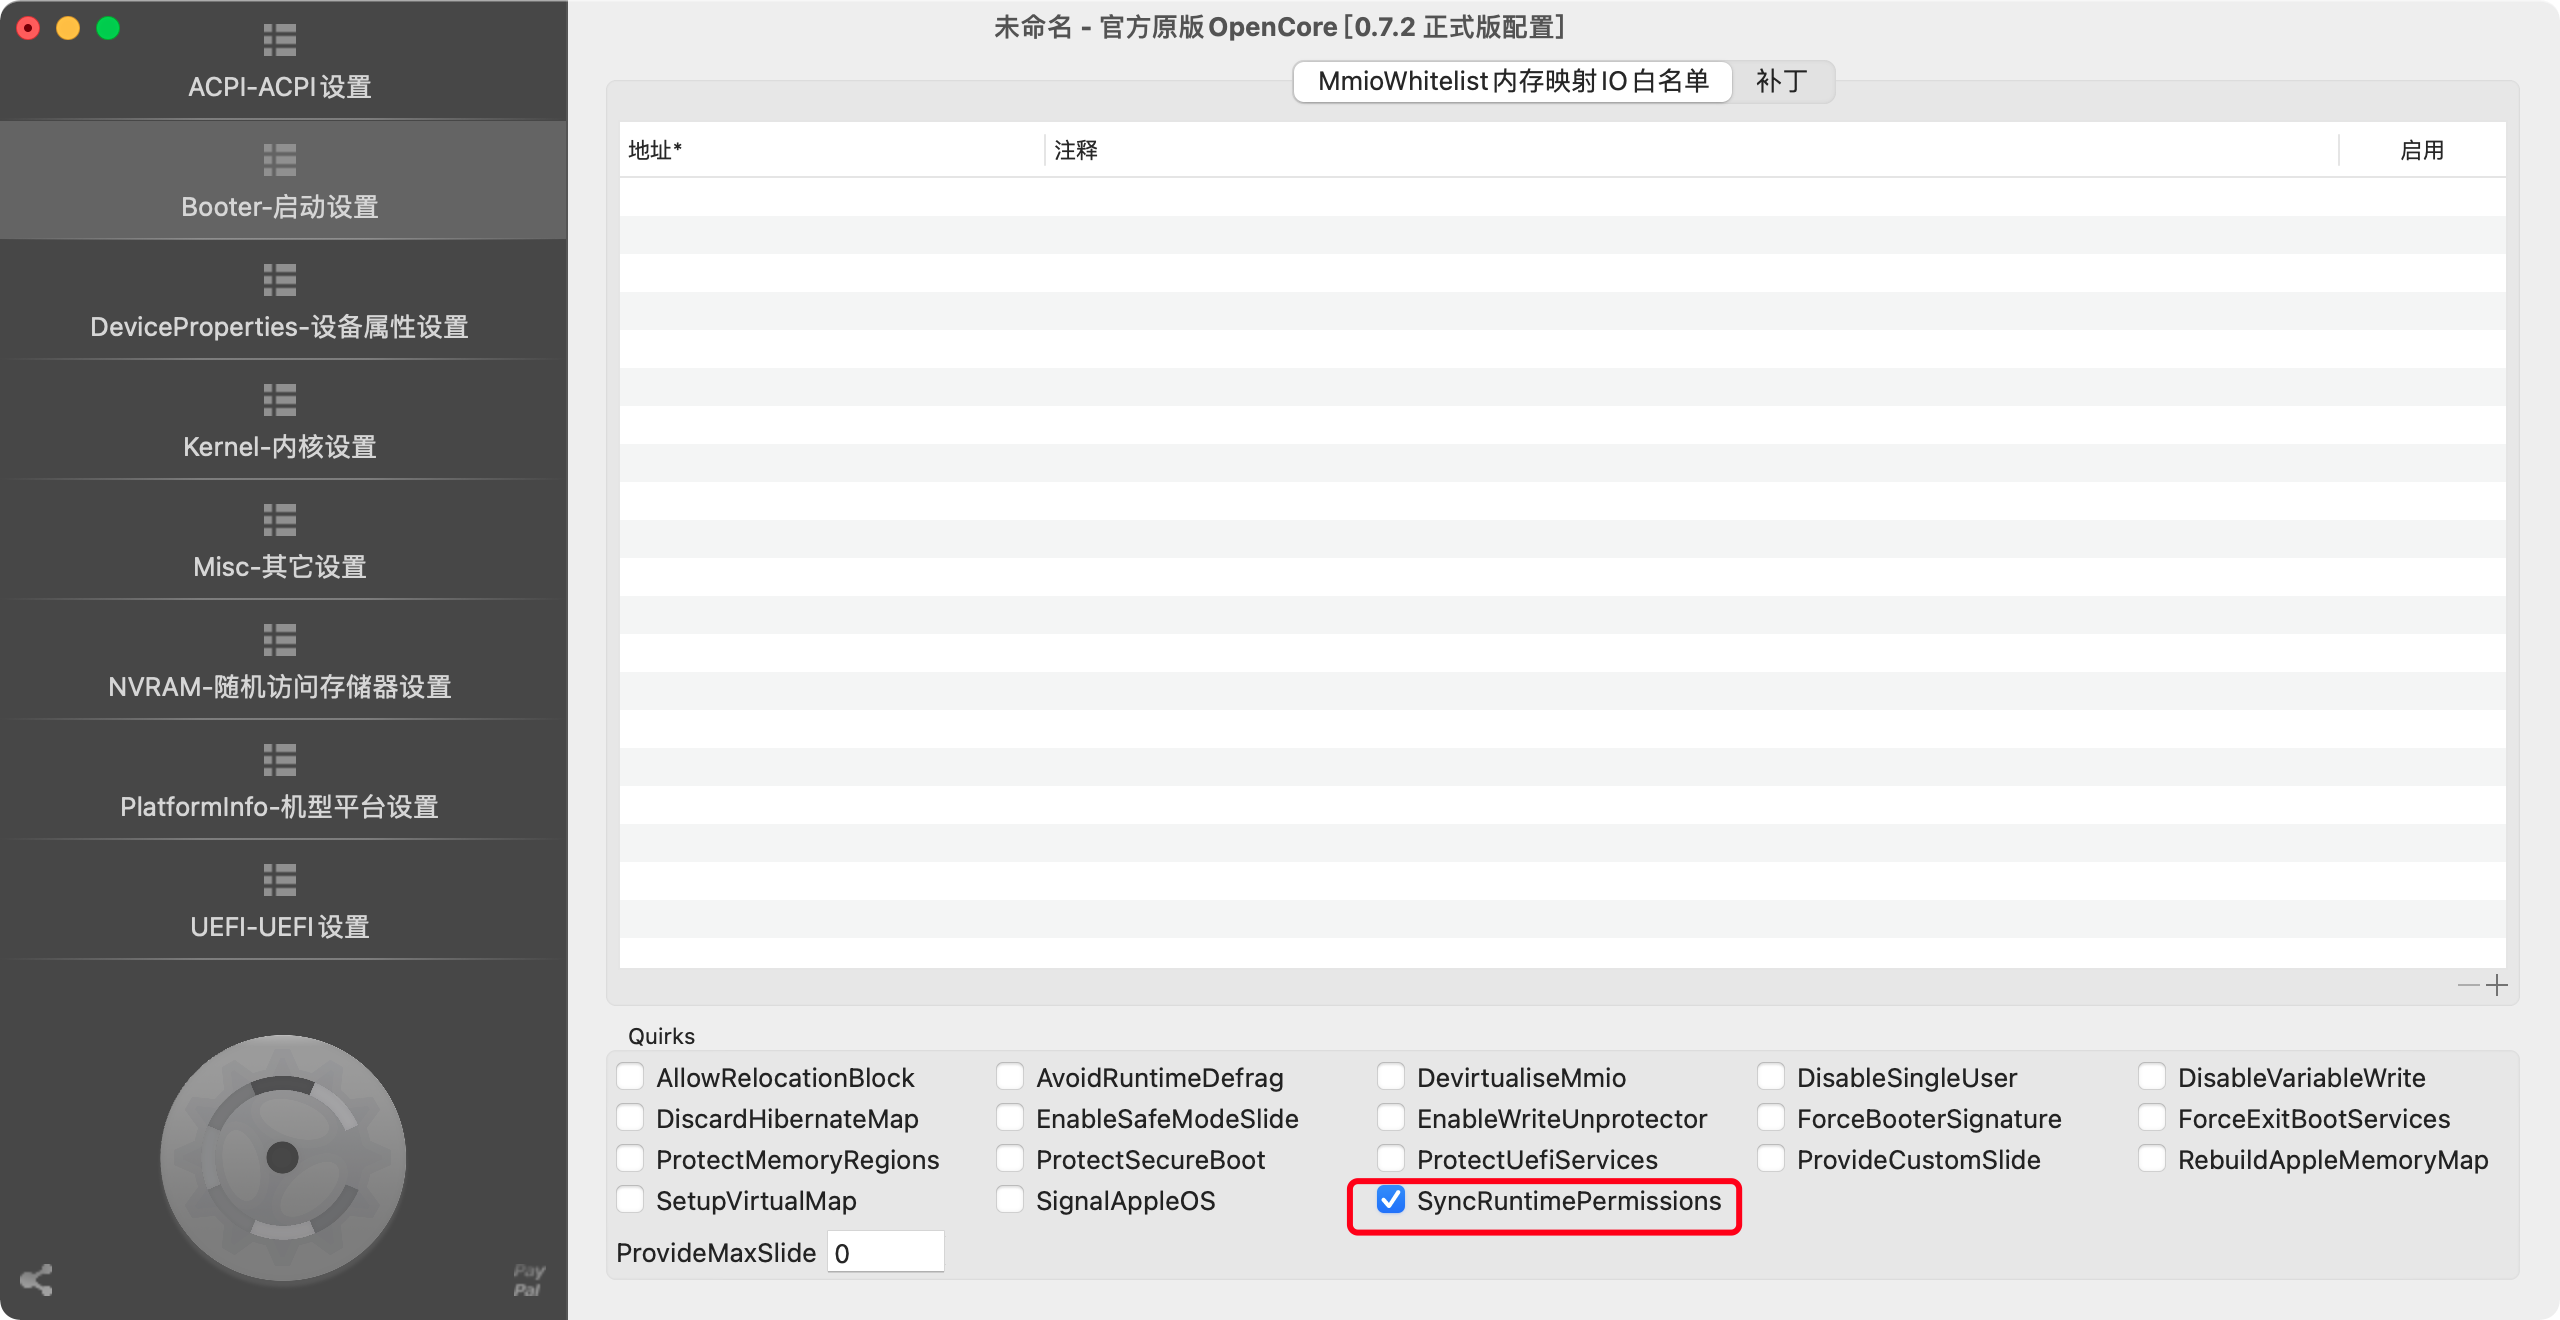Open the ACPI settings sidebar icon

coord(280,40)
